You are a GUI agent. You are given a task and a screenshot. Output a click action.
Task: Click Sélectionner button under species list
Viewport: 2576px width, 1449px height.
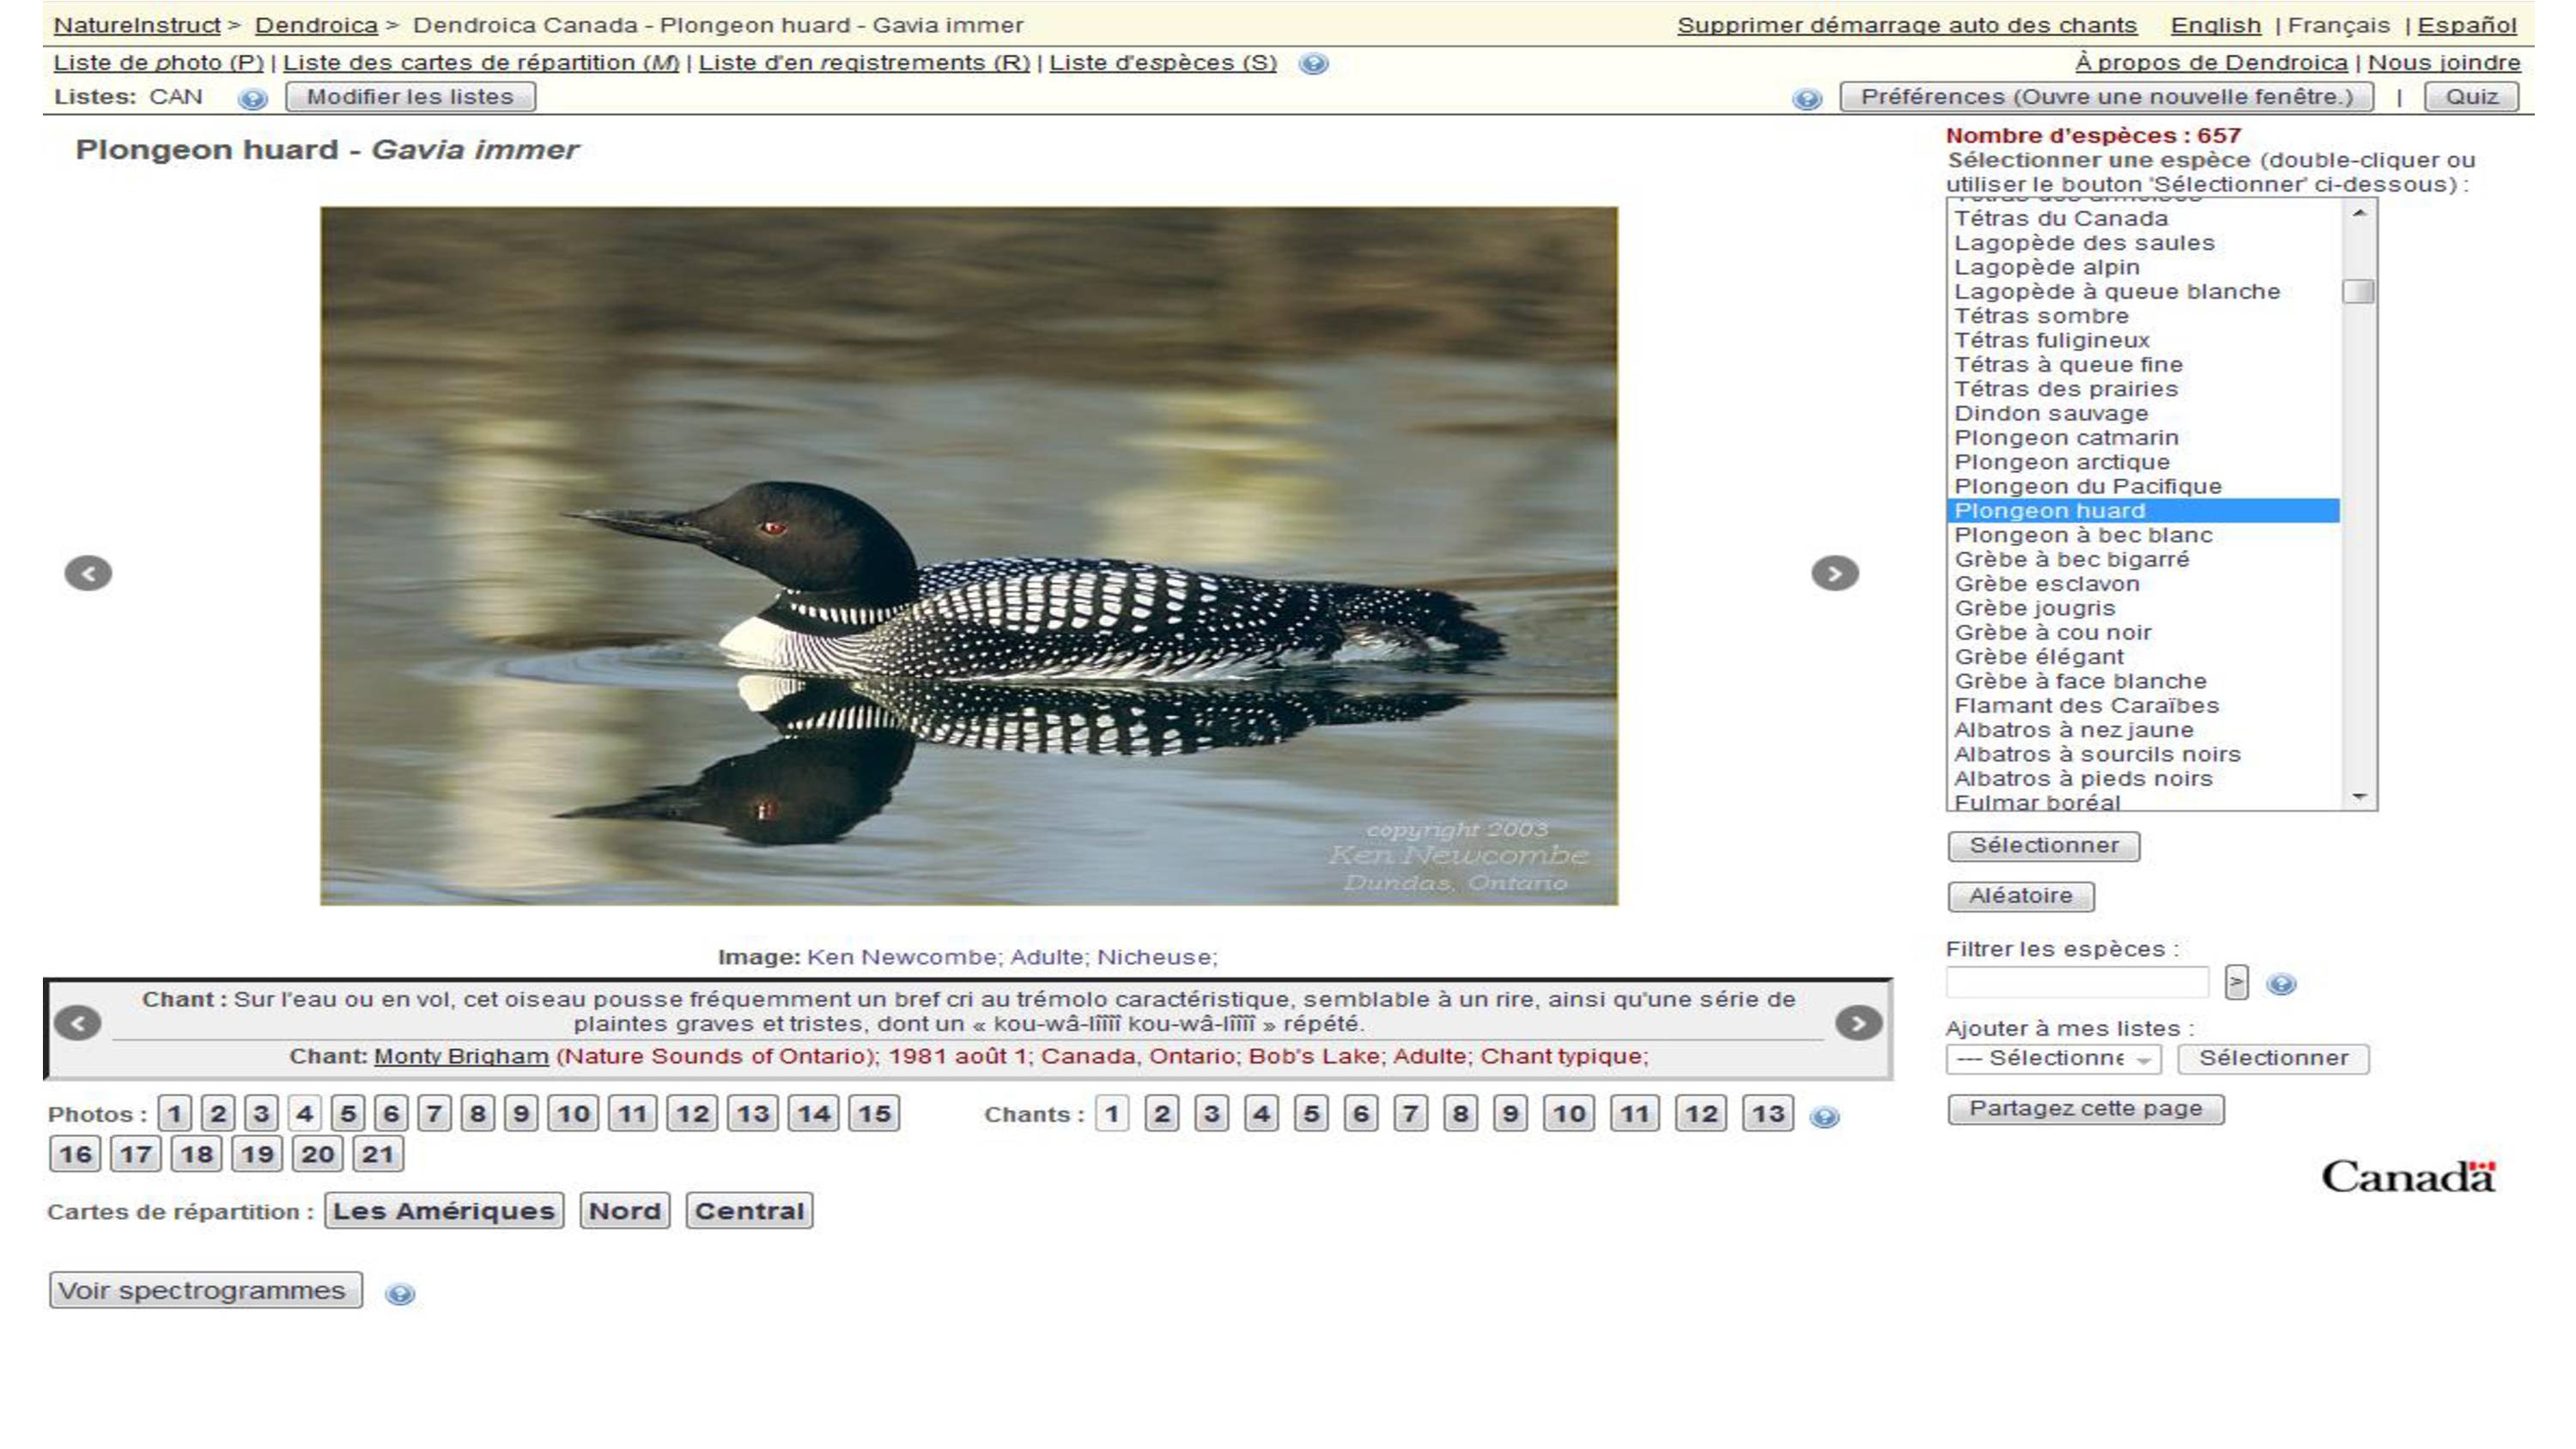tap(2043, 846)
